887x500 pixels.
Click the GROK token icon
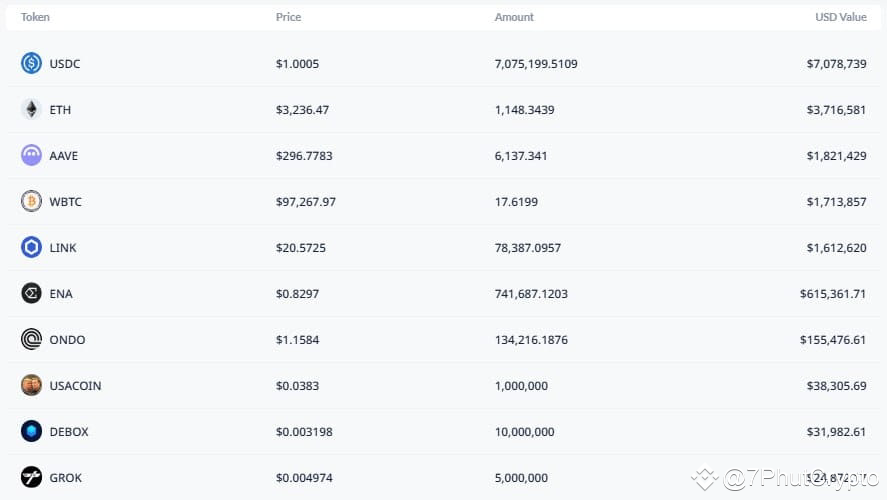click(31, 477)
